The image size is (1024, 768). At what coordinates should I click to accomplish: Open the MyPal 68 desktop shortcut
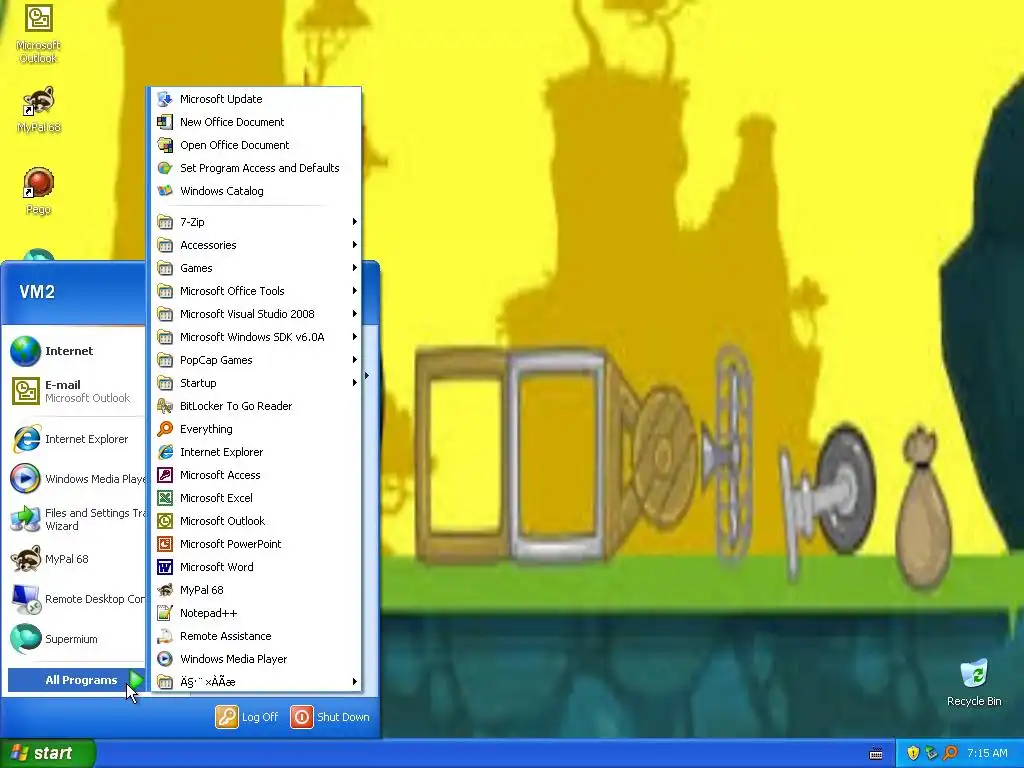coord(38,110)
